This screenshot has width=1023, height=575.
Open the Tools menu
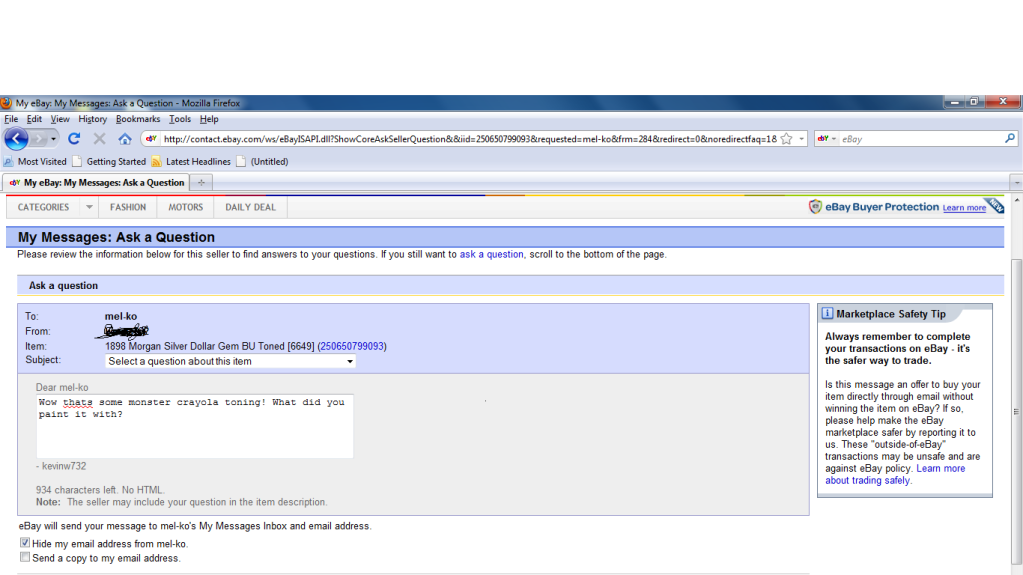click(179, 119)
